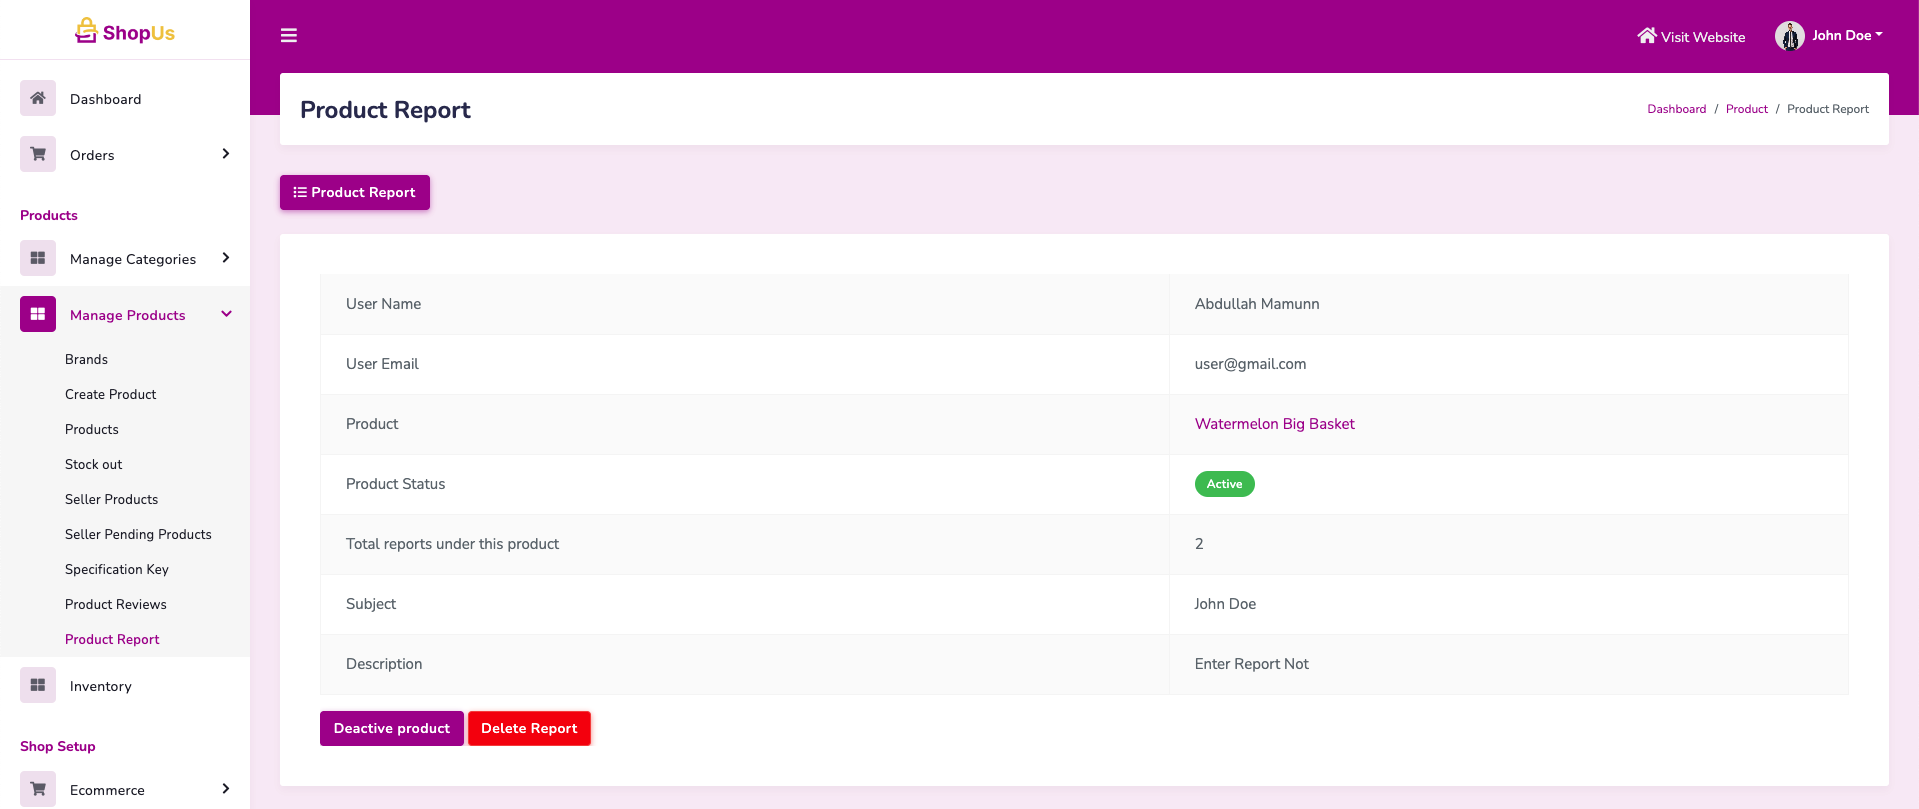Click the Inventory grid icon
The height and width of the screenshot is (809, 1919).
[x=38, y=685]
